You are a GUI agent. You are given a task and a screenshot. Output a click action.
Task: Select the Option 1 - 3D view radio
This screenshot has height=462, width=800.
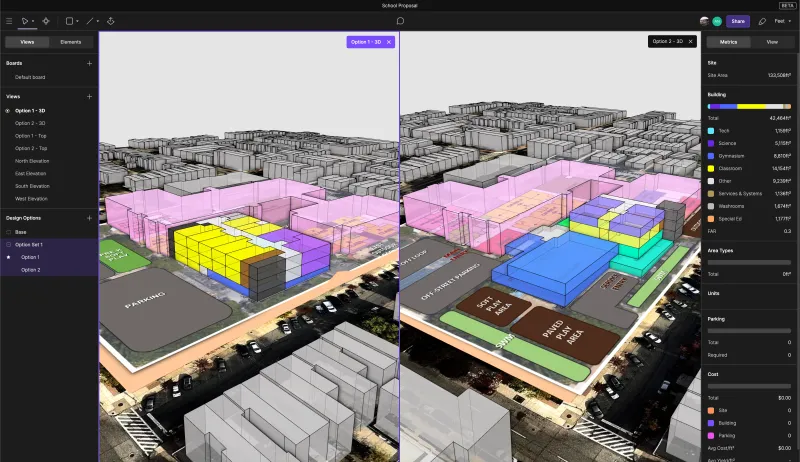pyautogui.click(x=8, y=111)
